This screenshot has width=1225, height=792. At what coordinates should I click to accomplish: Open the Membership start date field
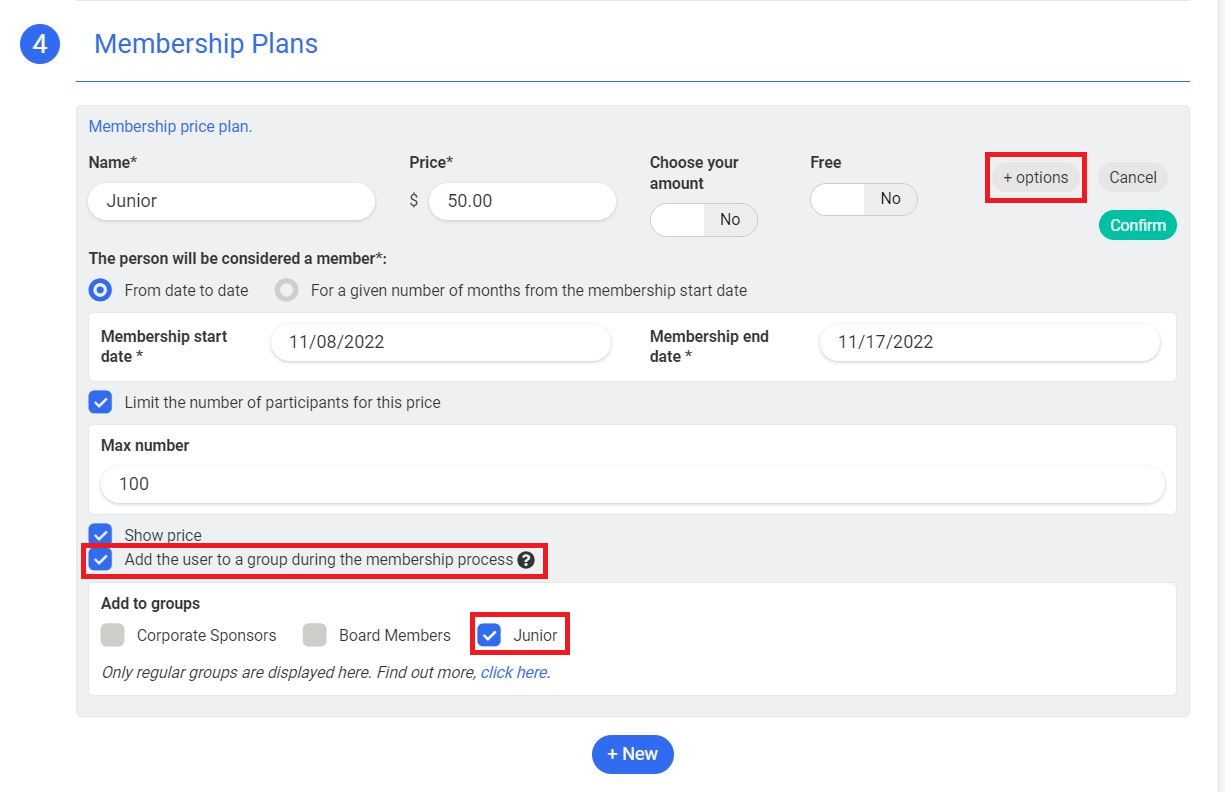440,342
